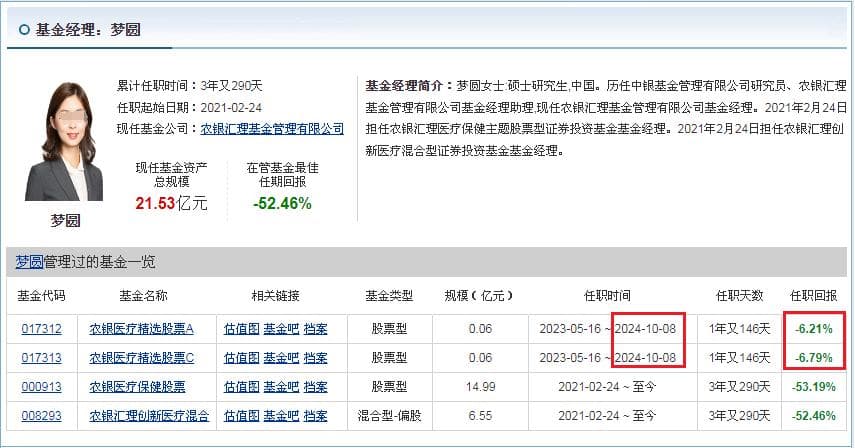
Task: View 估值图 for 农银医疗精选股票A
Action: point(241,329)
